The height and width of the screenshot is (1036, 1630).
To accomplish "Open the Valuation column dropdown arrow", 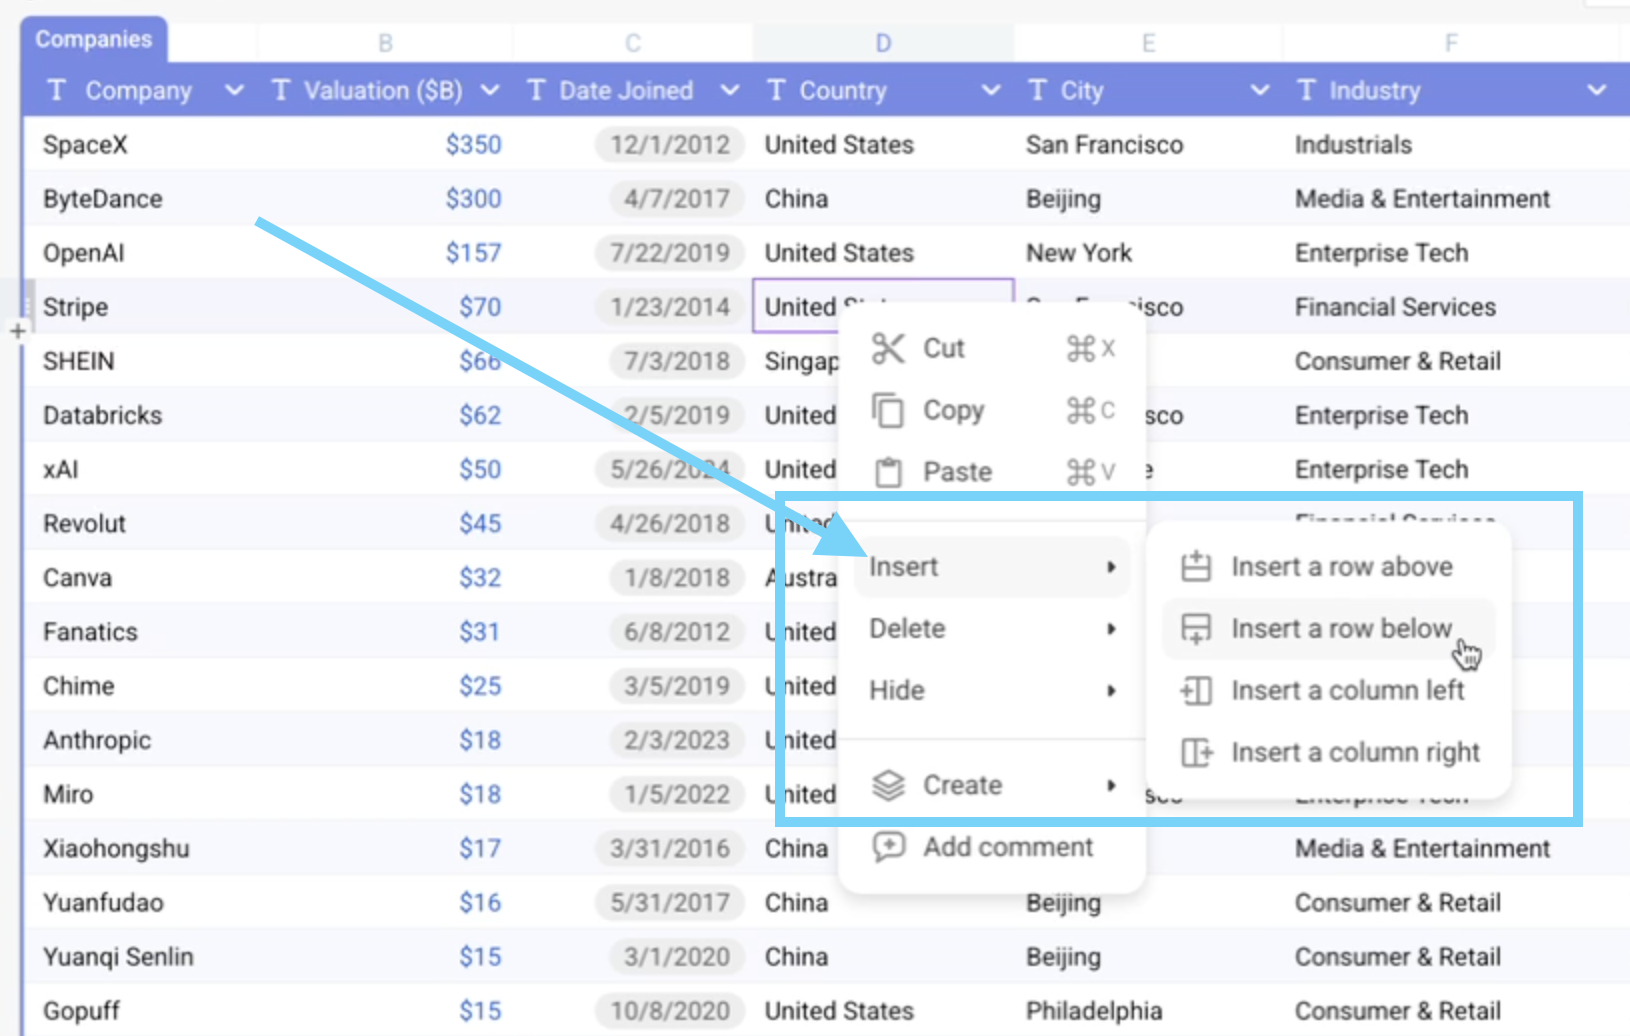I will point(489,90).
